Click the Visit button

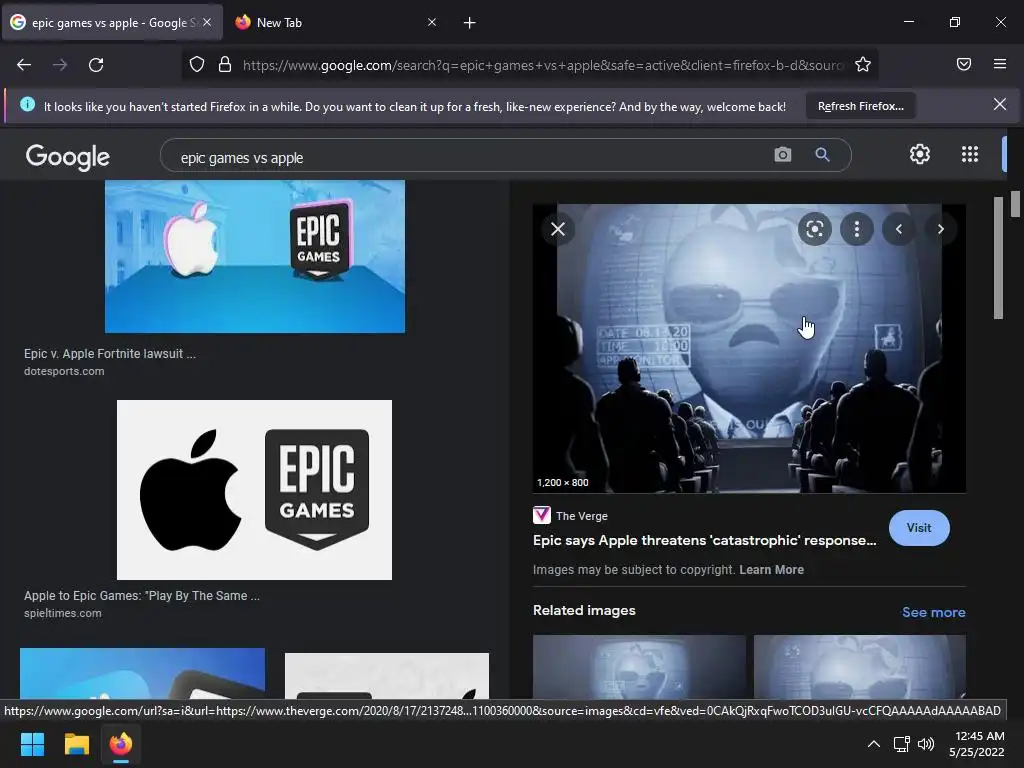[919, 528]
